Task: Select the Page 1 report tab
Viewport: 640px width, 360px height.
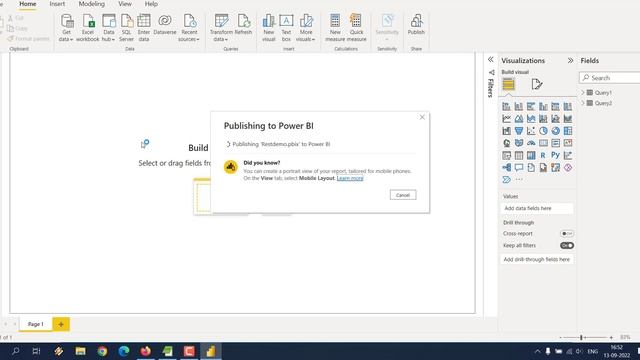Action: 36,324
